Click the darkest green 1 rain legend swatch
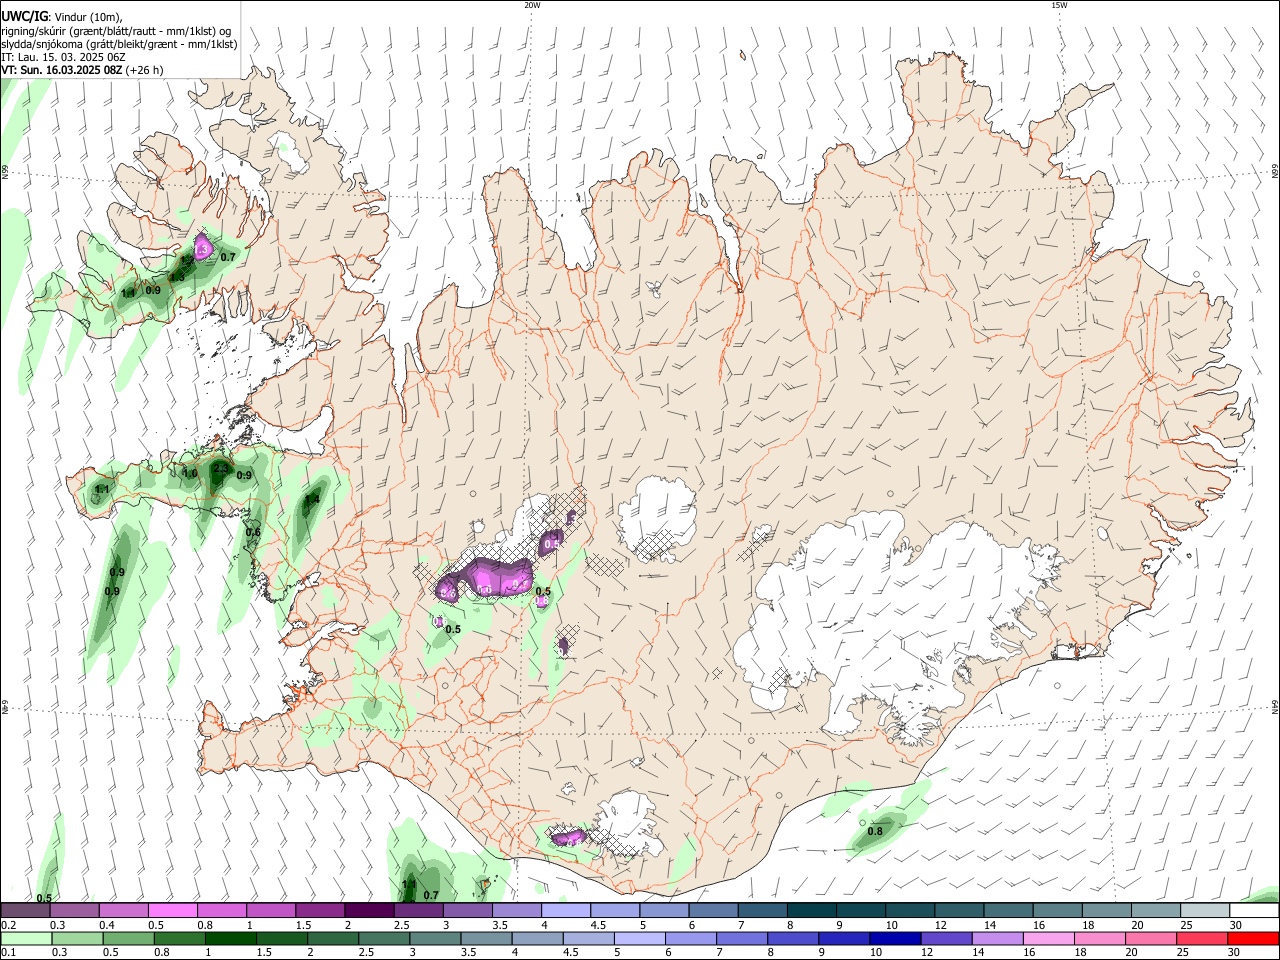The height and width of the screenshot is (960, 1280). click(x=230, y=938)
